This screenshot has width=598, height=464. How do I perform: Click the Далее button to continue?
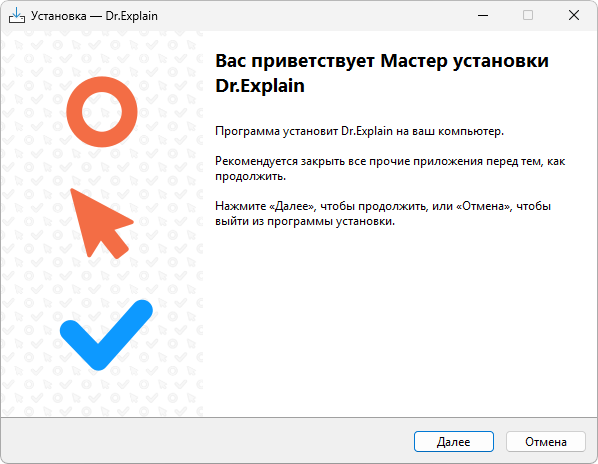[x=453, y=442]
